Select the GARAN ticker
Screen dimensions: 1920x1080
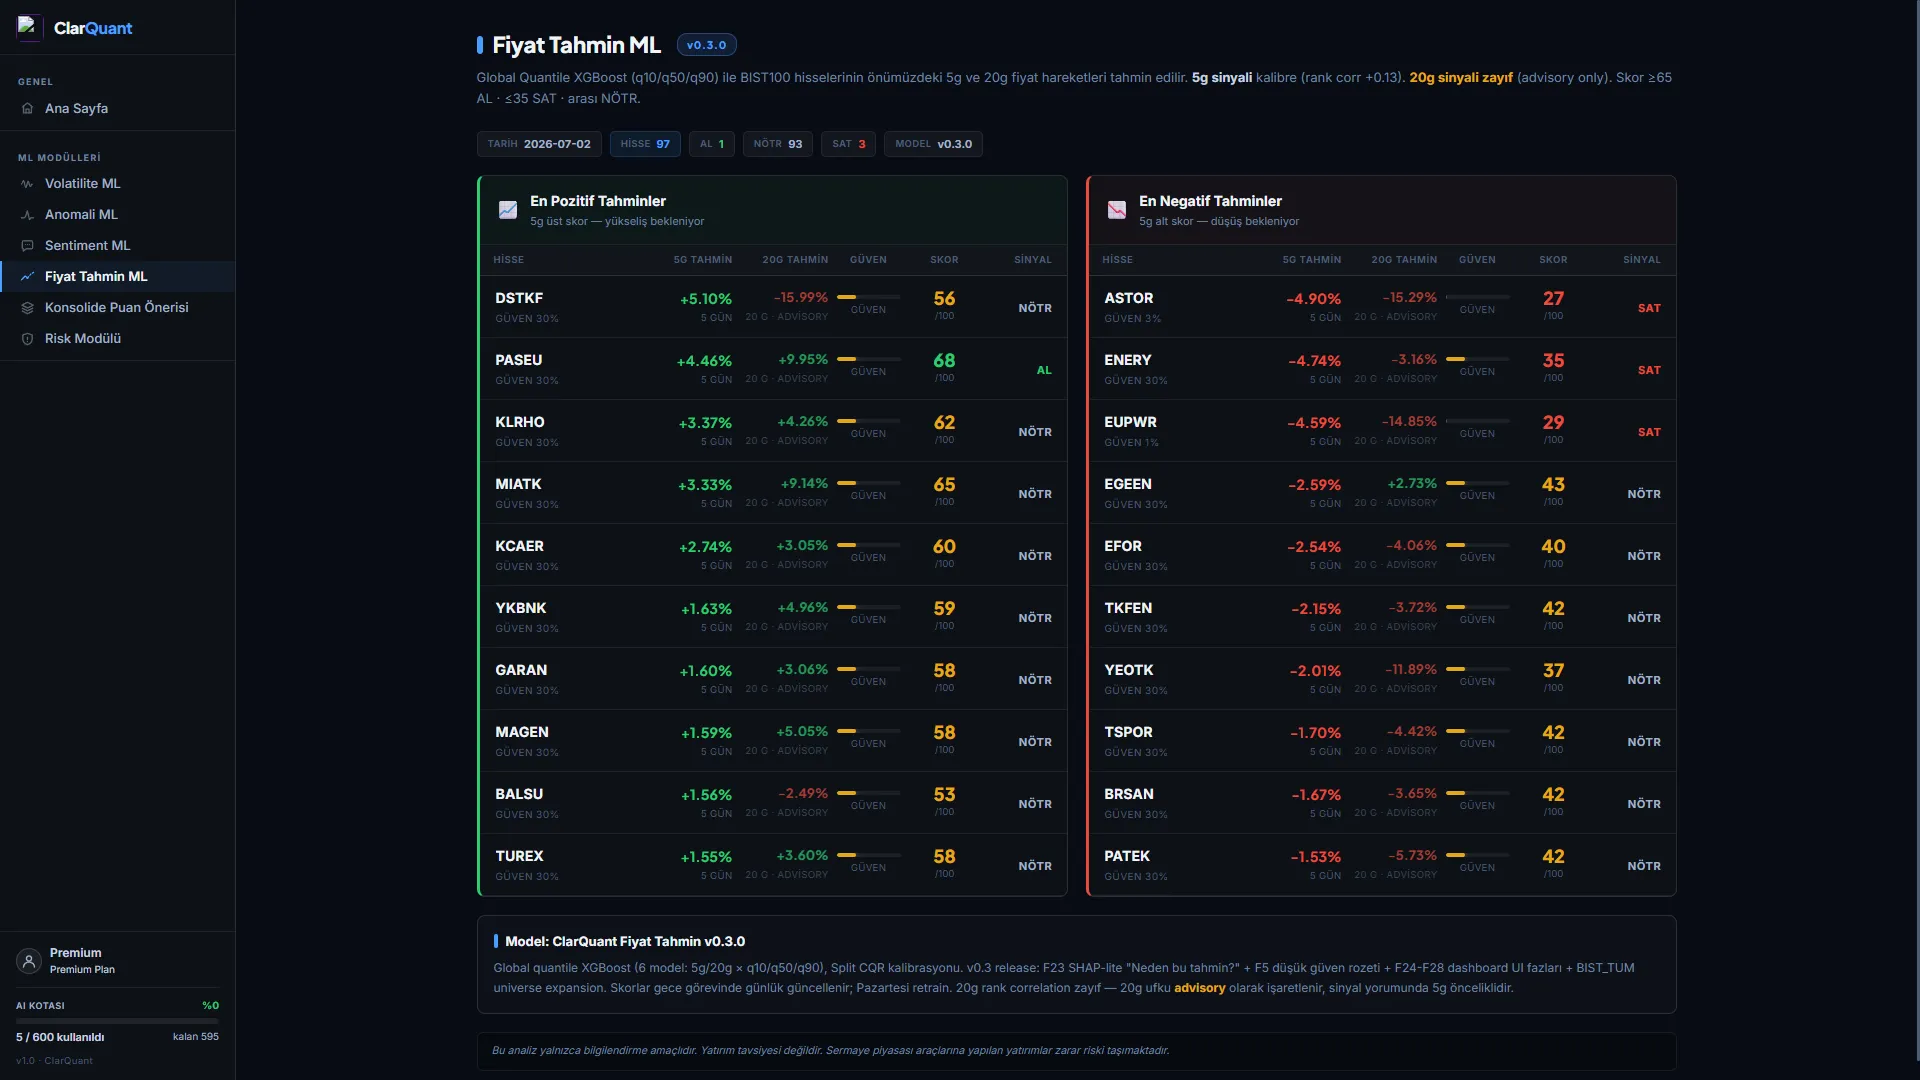pos(521,670)
